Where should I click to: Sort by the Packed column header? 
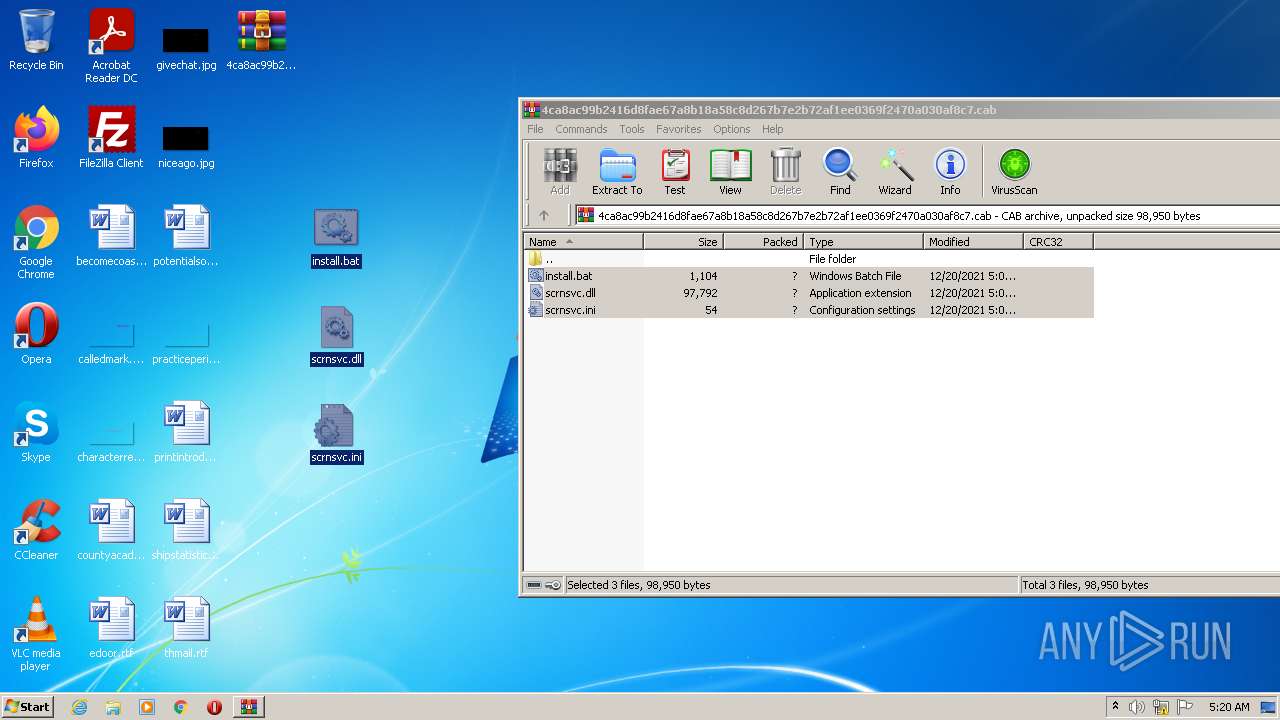coord(763,242)
